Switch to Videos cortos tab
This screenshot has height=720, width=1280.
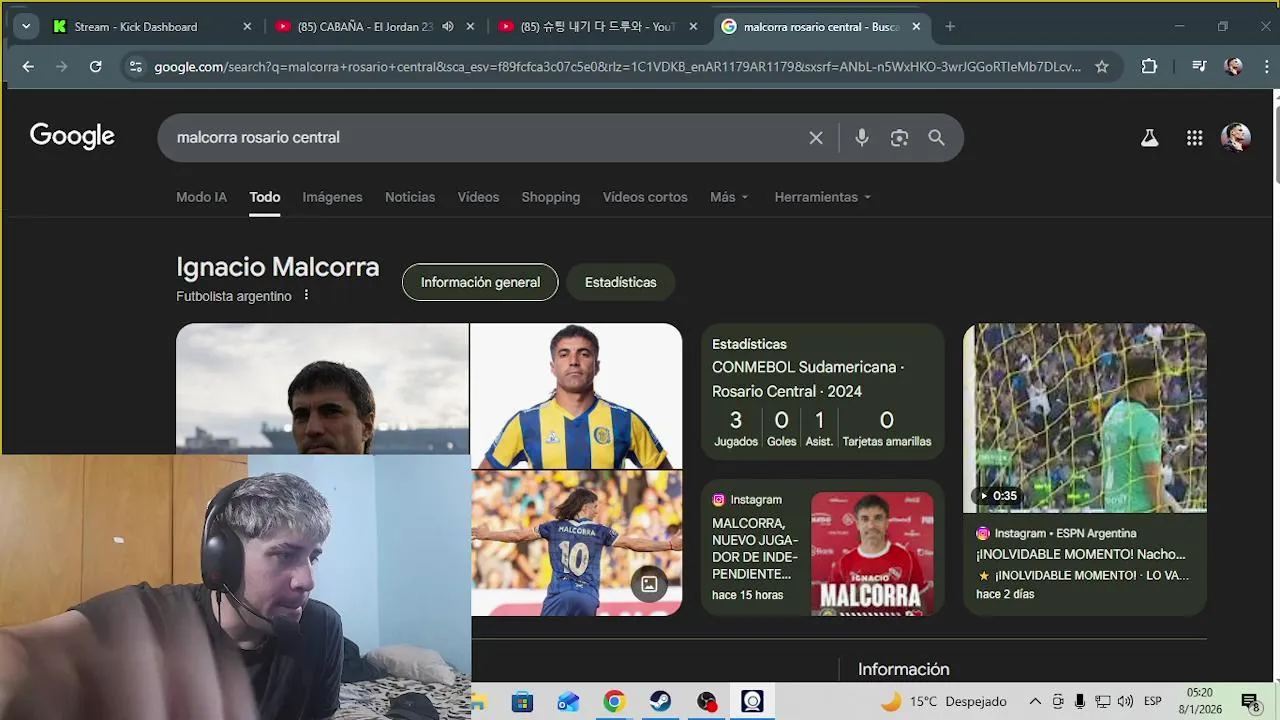pos(645,197)
